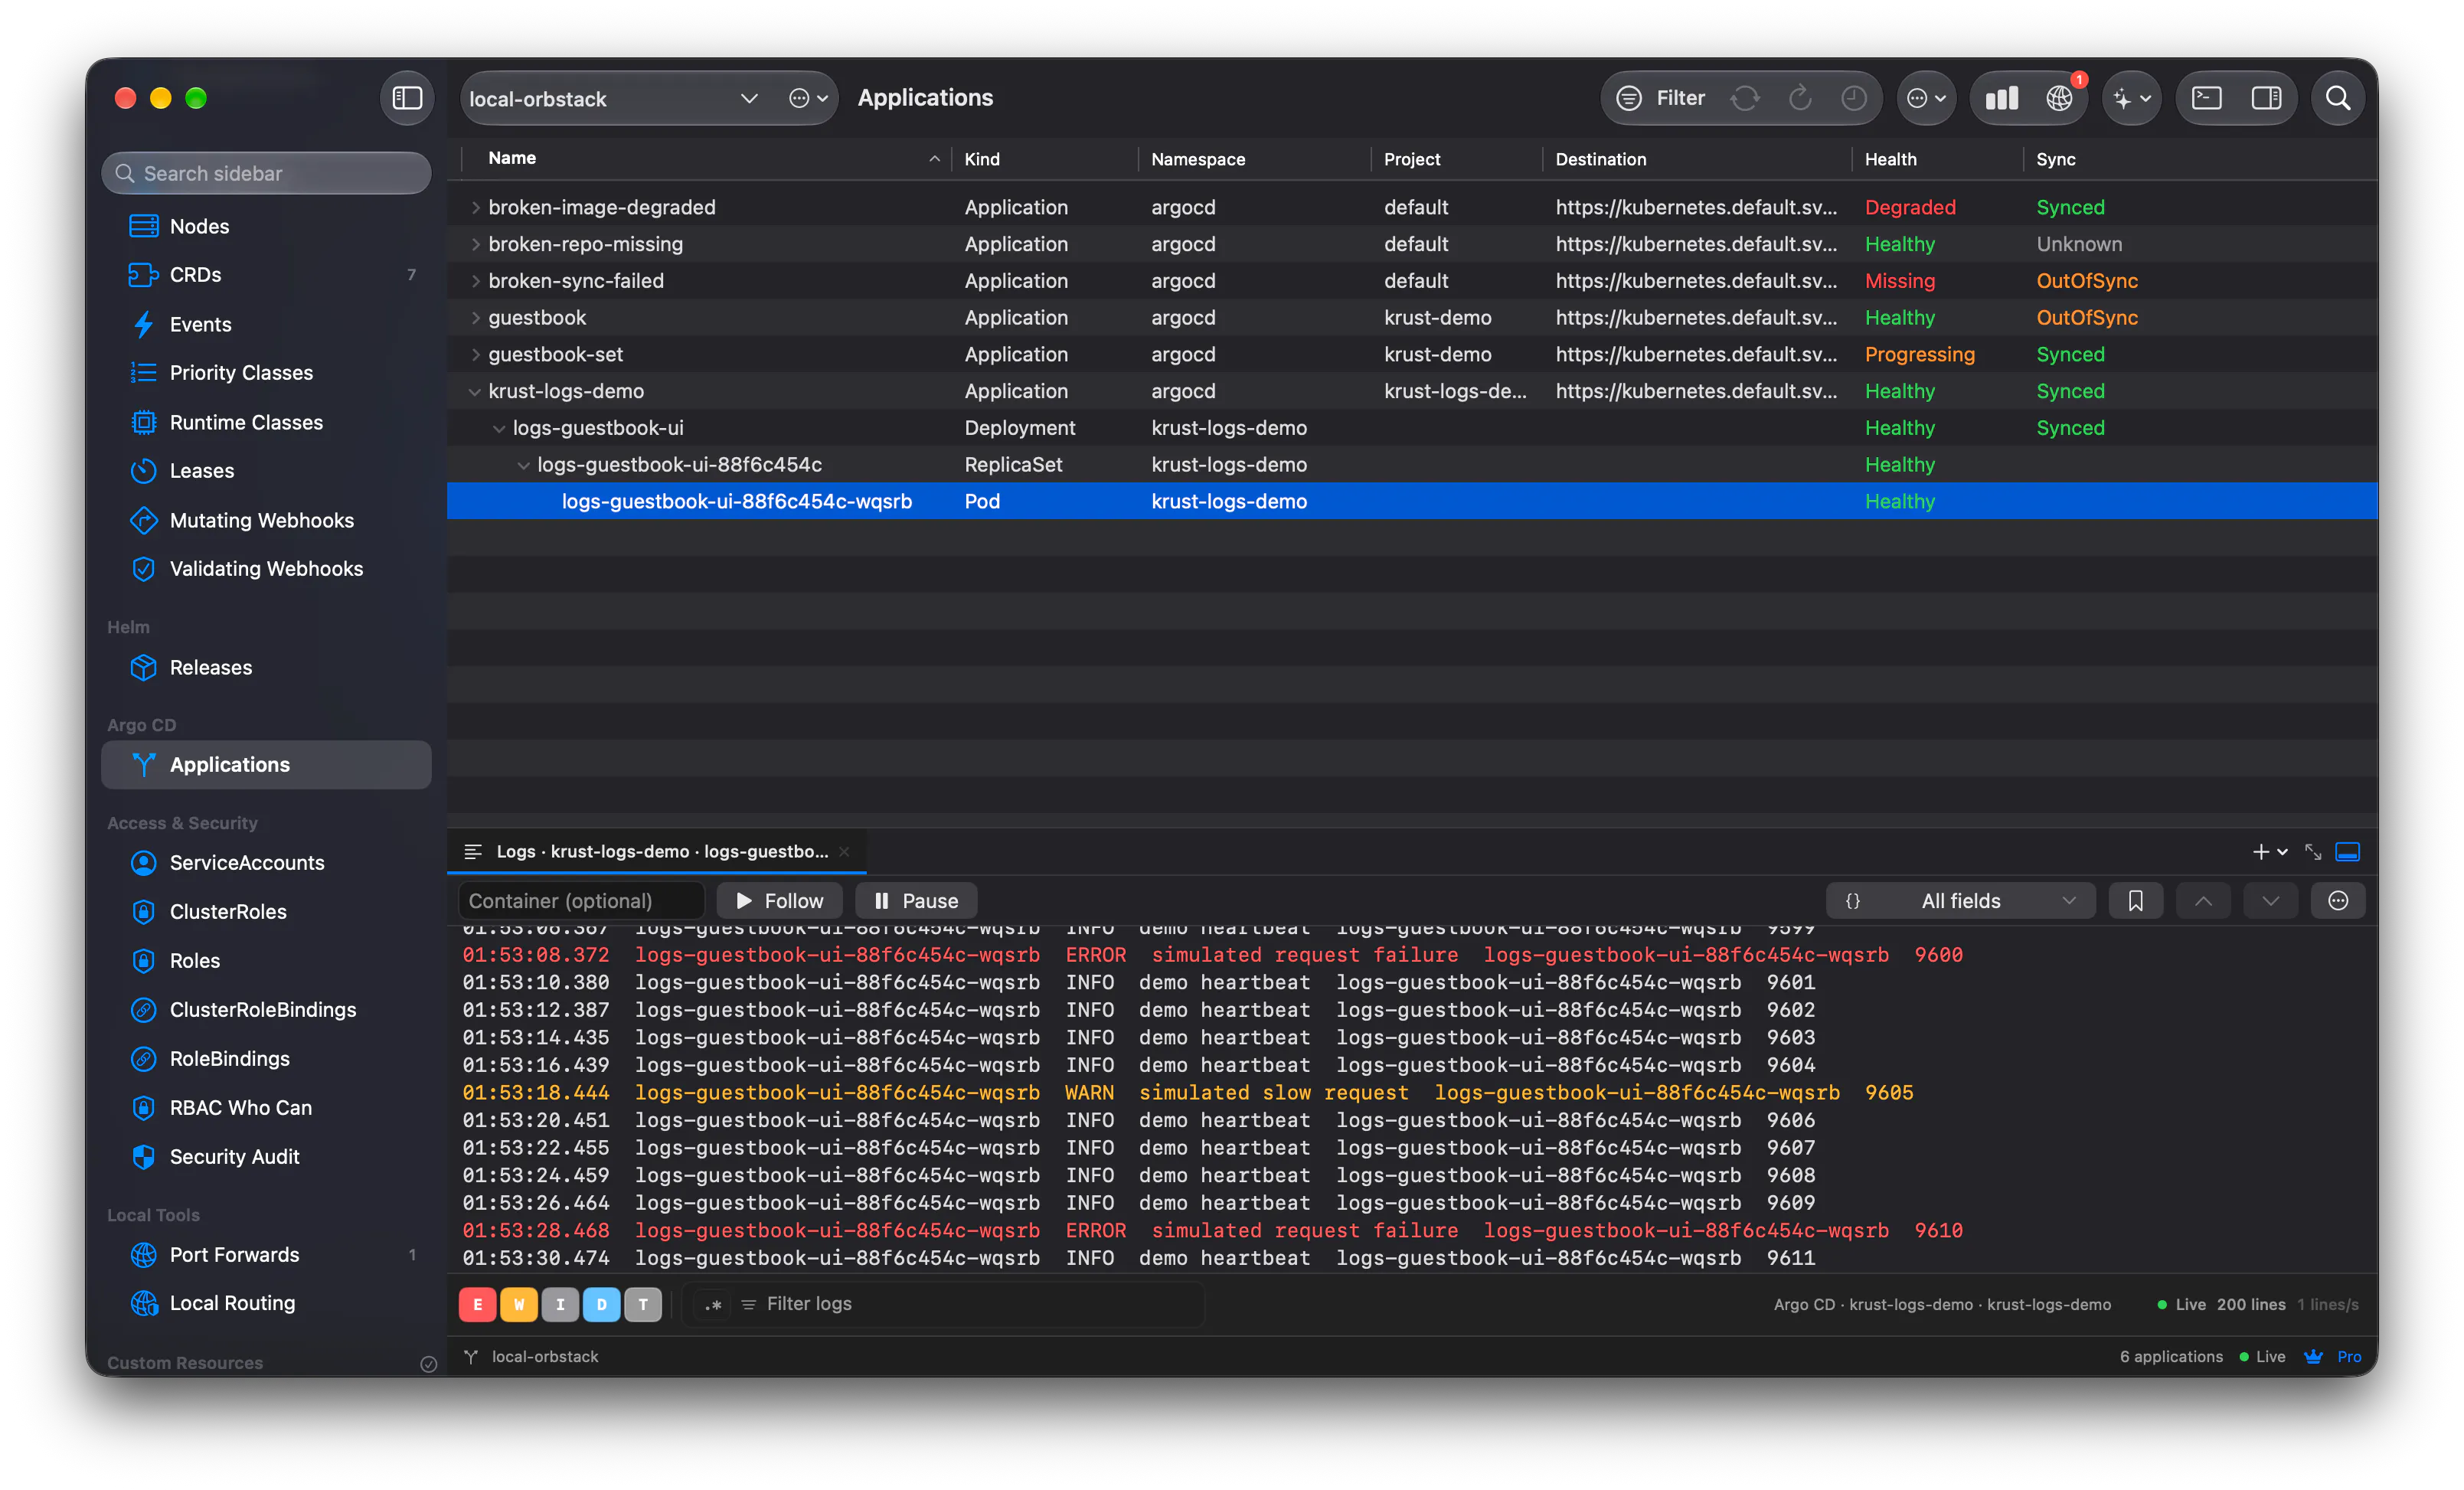The width and height of the screenshot is (2464, 1490).
Task: Toggle regex mode for log filter
Action: [x=713, y=1304]
